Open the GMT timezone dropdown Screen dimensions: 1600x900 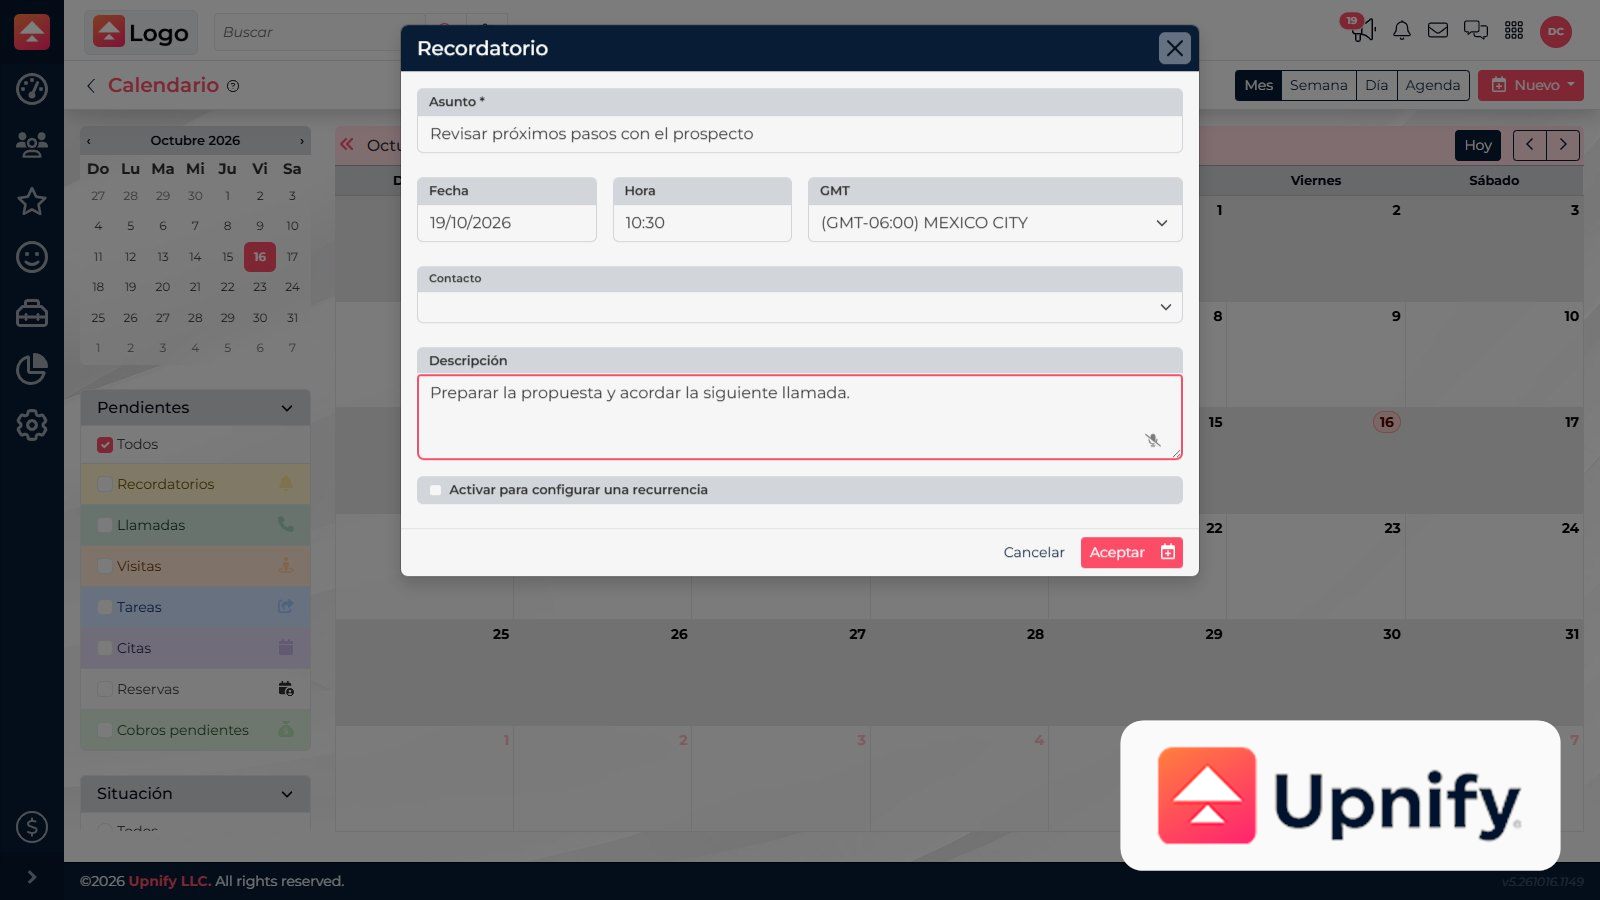coord(995,223)
